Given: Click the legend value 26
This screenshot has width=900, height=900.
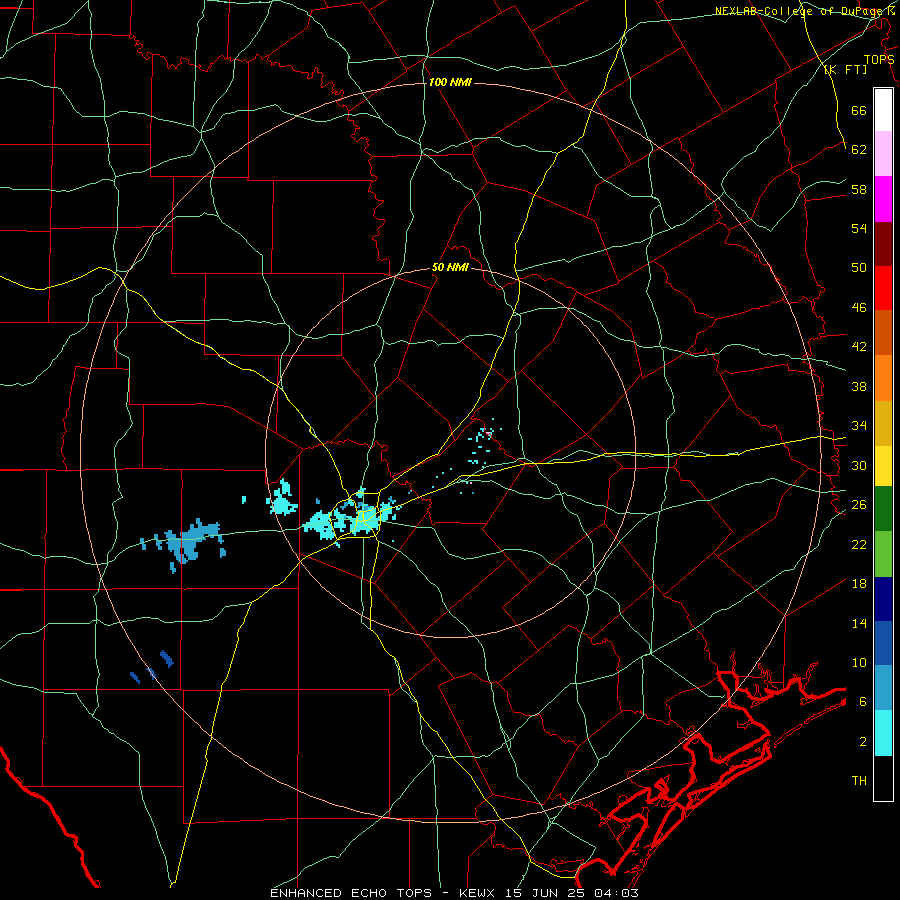Looking at the screenshot, I should (x=859, y=505).
